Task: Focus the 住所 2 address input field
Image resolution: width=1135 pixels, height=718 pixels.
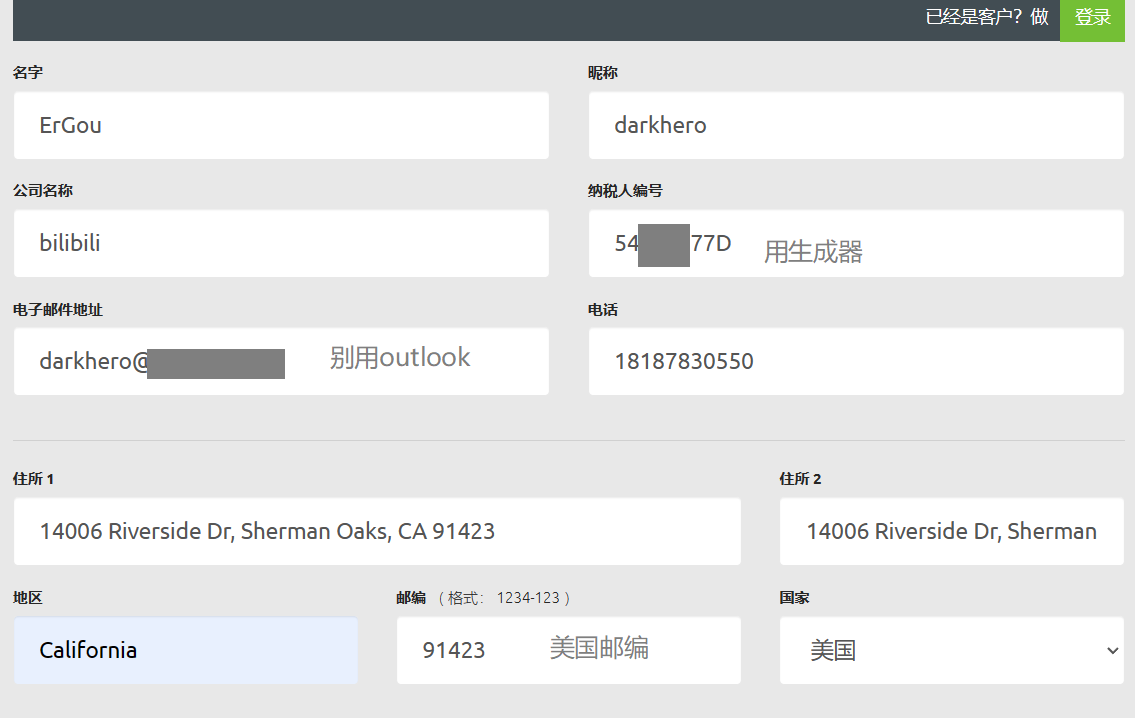Action: coord(951,532)
